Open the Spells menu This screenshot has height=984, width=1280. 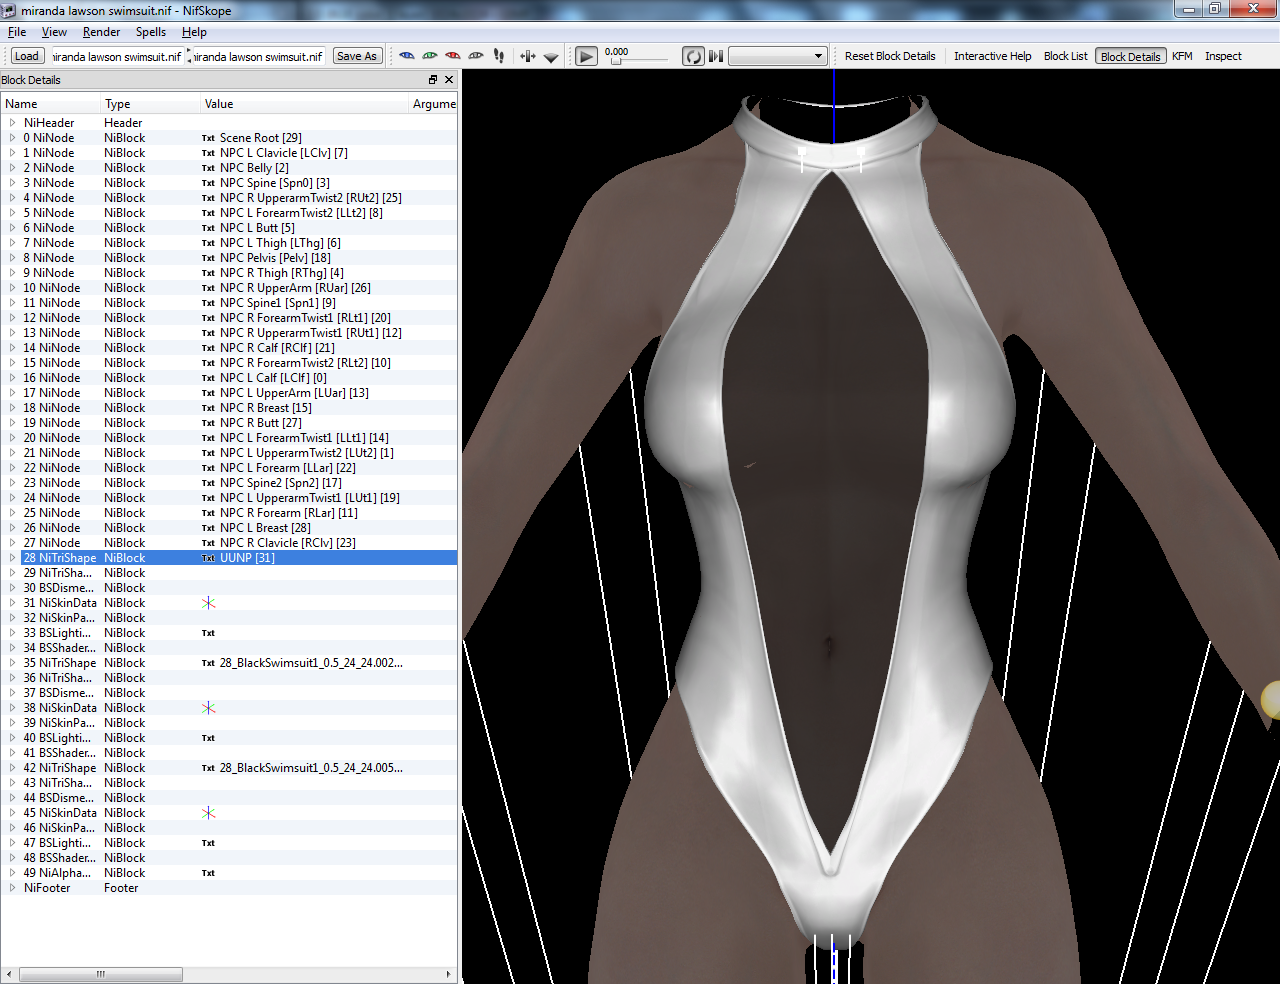(x=151, y=32)
